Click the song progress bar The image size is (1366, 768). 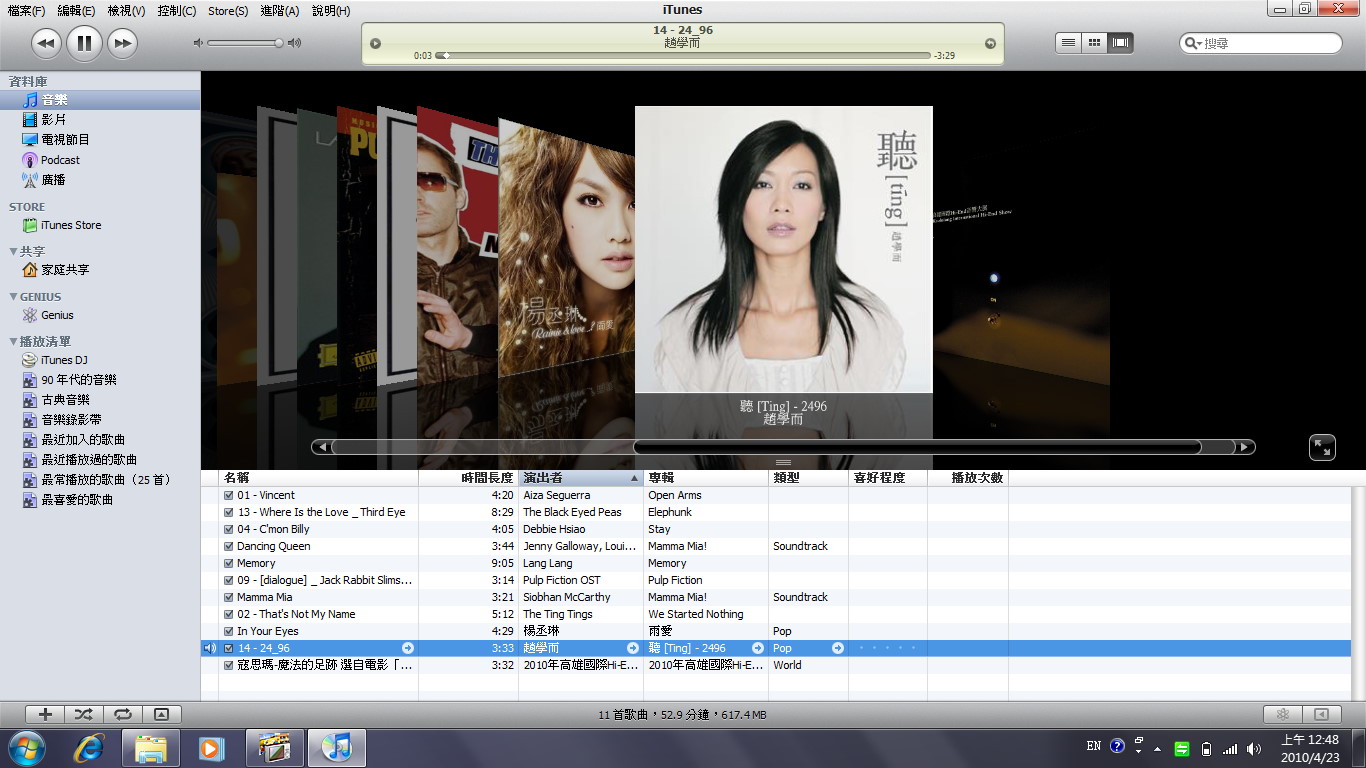click(x=682, y=56)
